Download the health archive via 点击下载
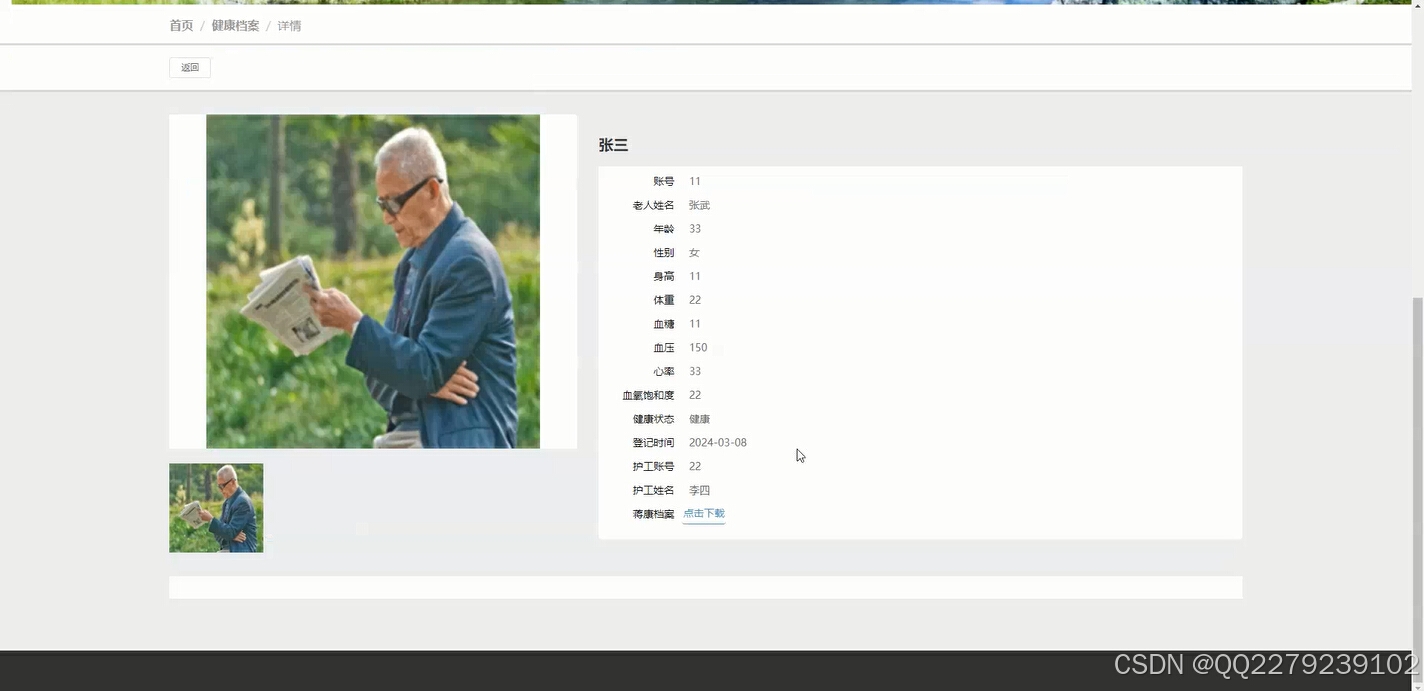The image size is (1424, 691). point(703,513)
